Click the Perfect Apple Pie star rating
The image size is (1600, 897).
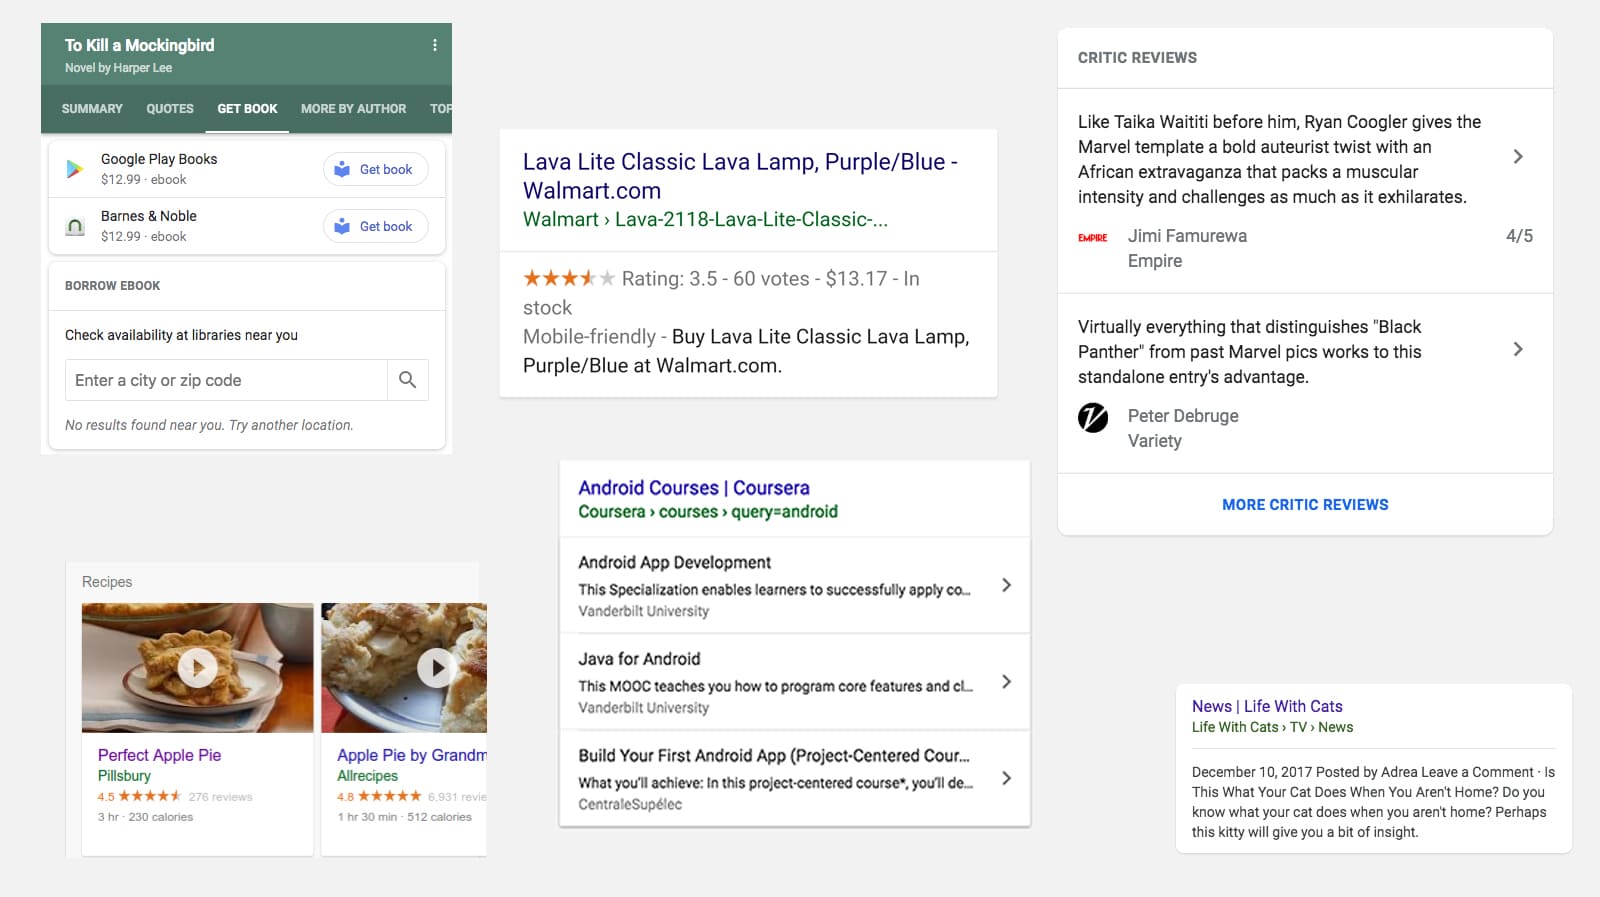pyautogui.click(x=150, y=796)
